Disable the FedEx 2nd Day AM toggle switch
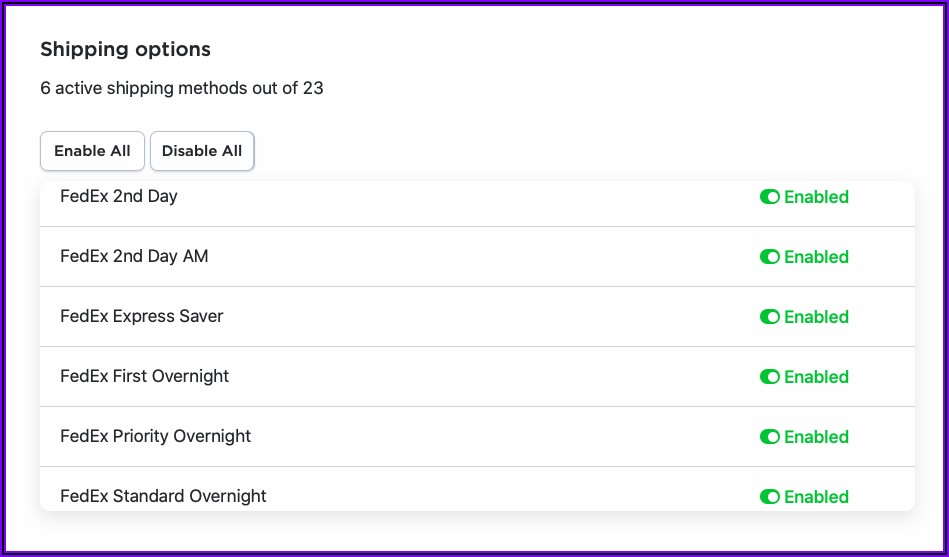 [x=769, y=257]
